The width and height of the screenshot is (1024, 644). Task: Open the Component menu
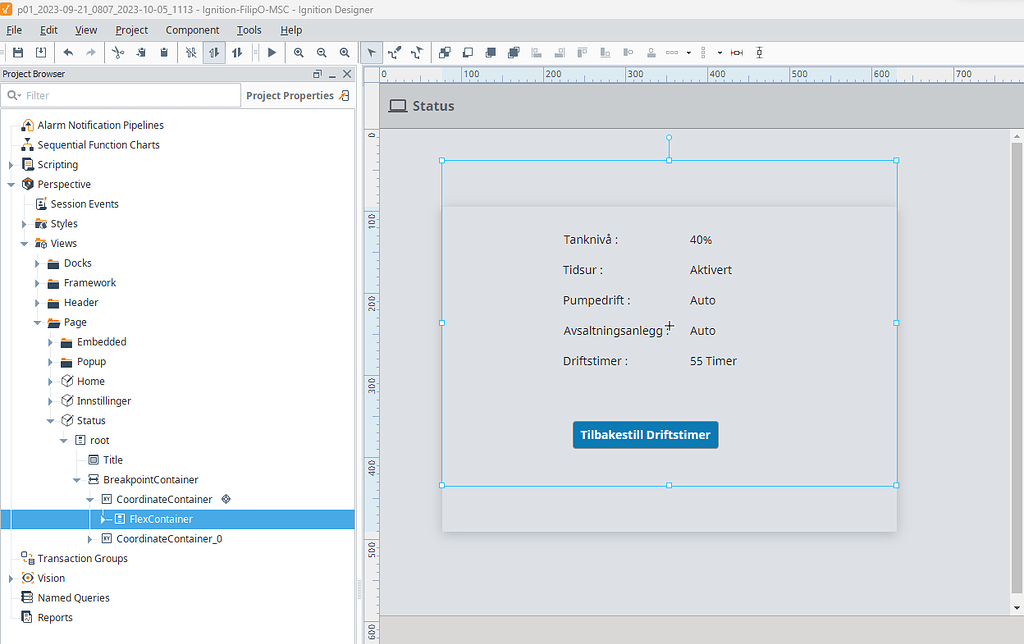point(190,30)
